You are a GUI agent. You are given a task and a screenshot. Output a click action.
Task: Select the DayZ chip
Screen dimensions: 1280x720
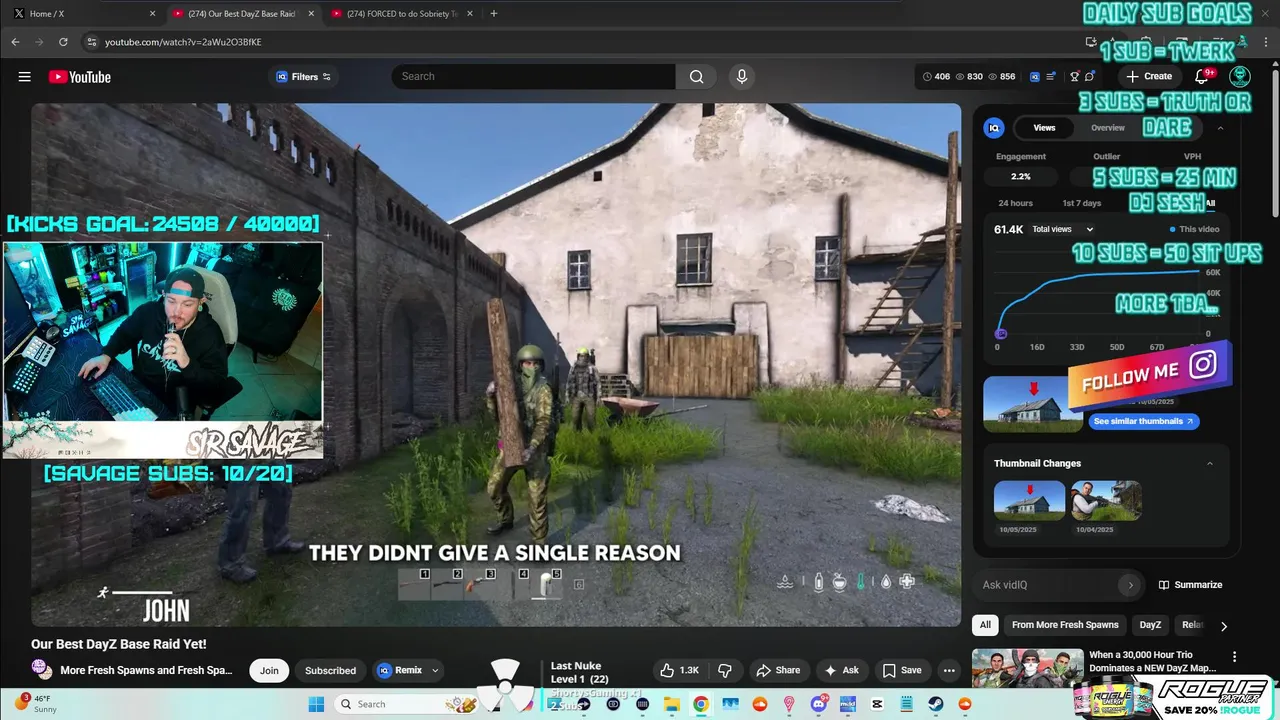[1150, 625]
